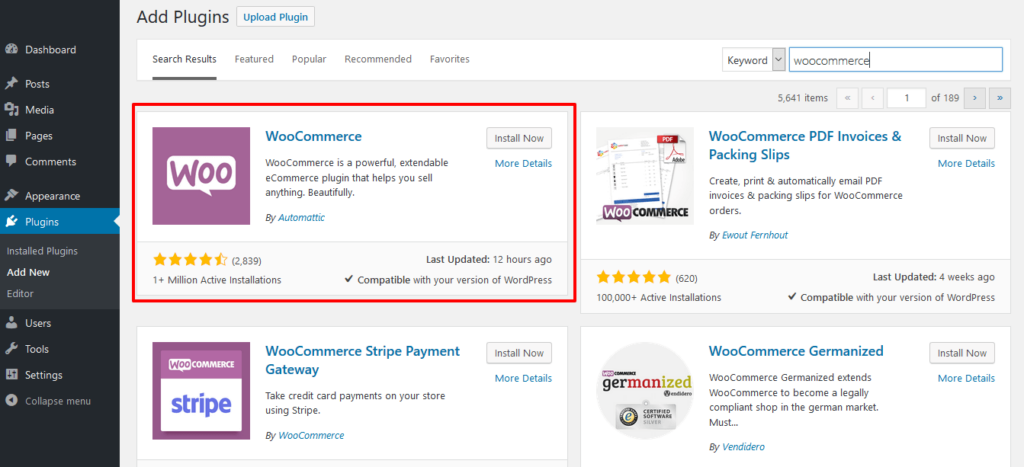1024x467 pixels.
Task: Click the Plugins plug icon
Action: [x=11, y=221]
